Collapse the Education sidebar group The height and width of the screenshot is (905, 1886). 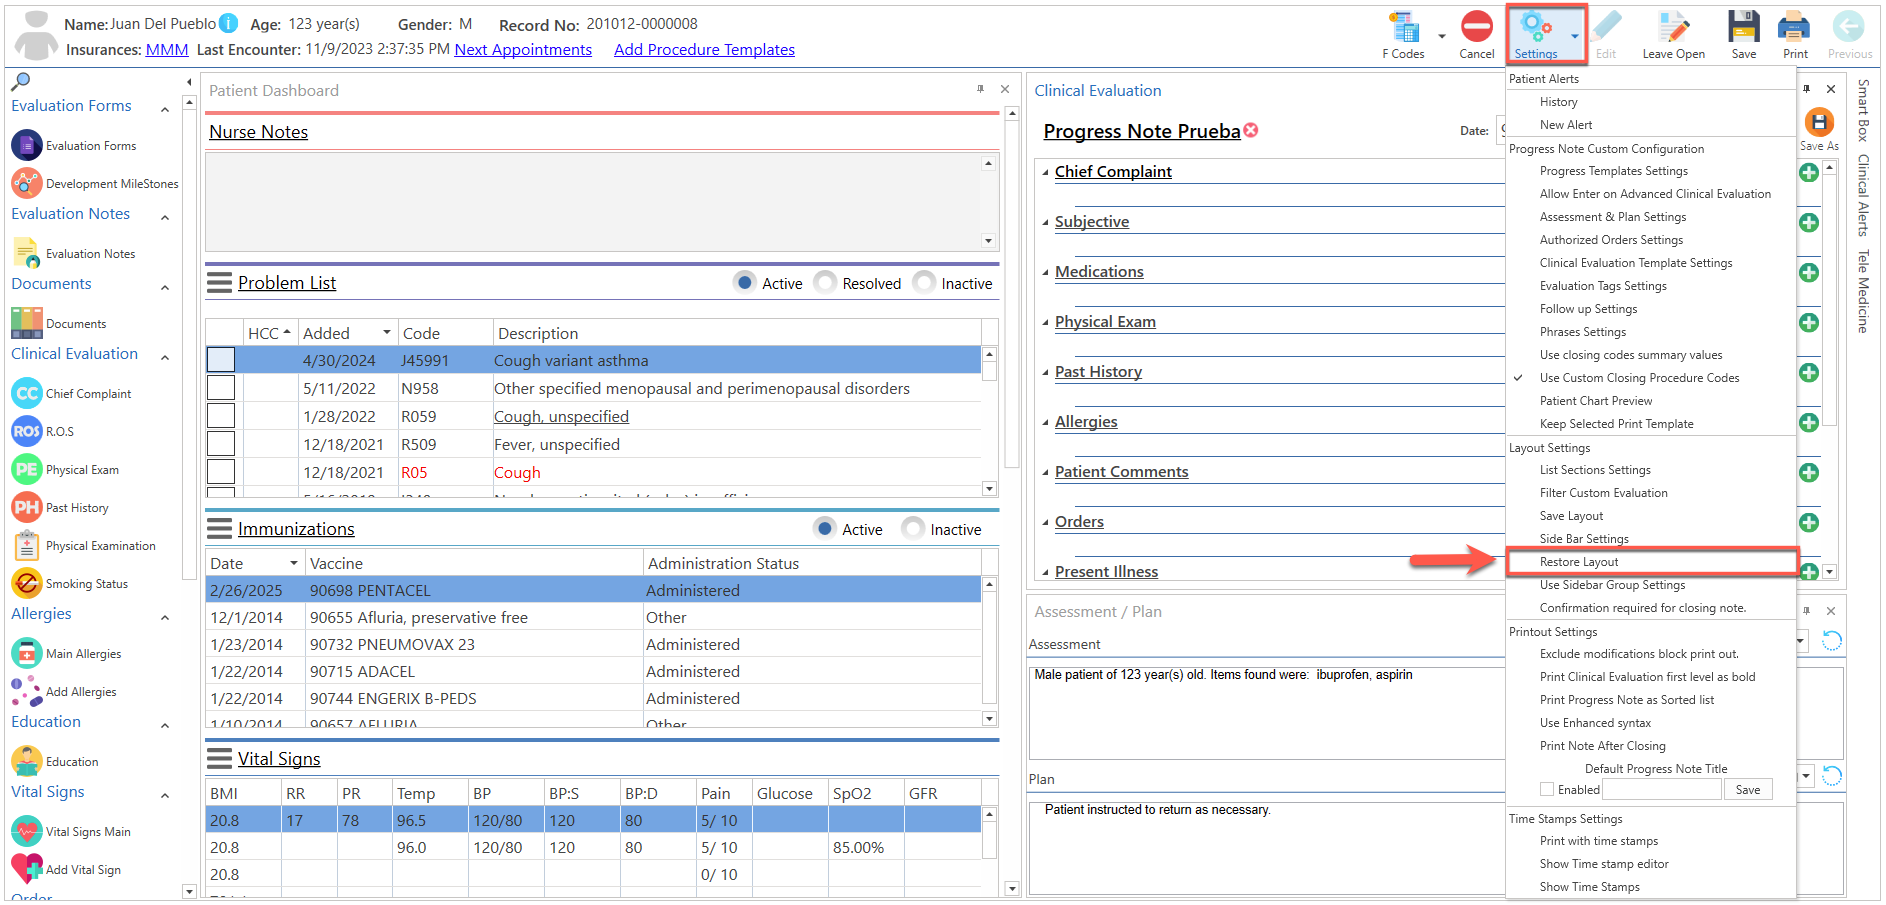(165, 725)
